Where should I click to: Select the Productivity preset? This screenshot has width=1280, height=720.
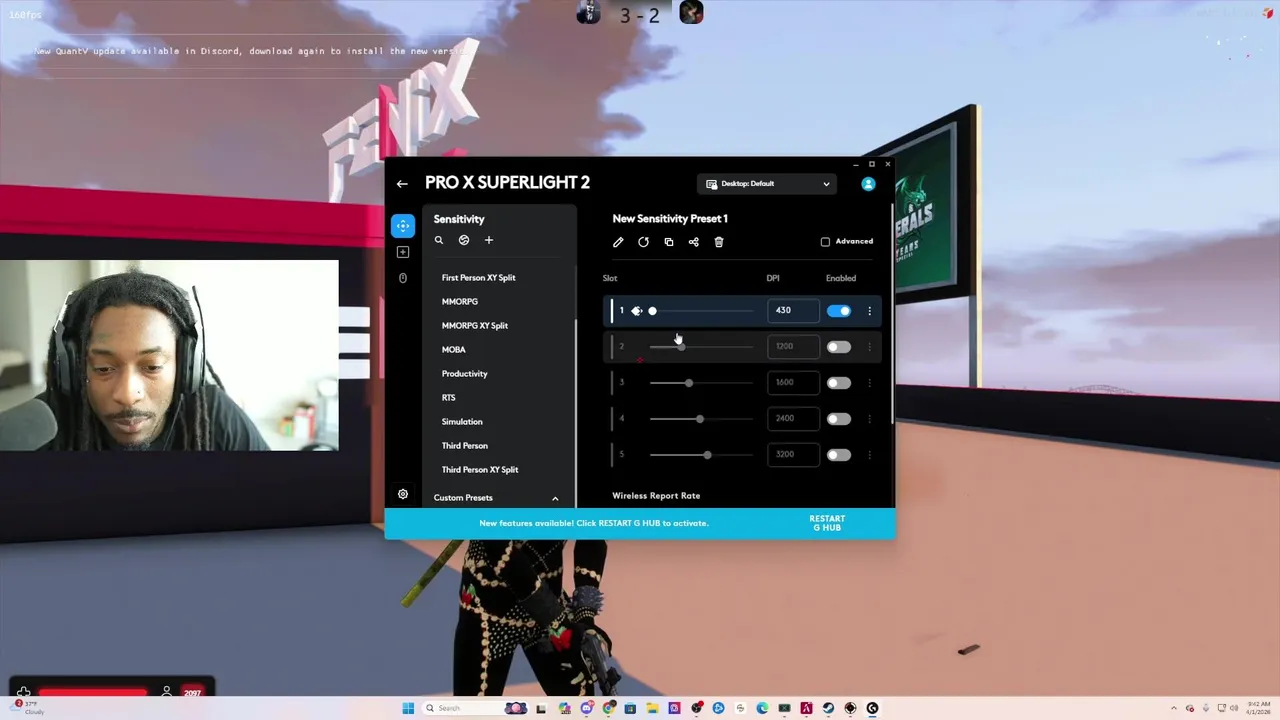click(465, 374)
